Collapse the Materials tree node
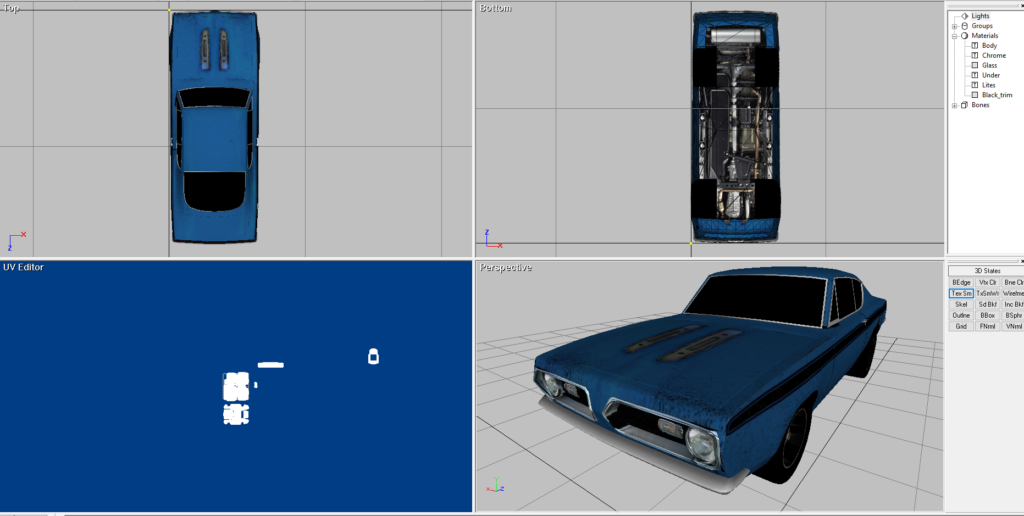 pyautogui.click(x=954, y=36)
